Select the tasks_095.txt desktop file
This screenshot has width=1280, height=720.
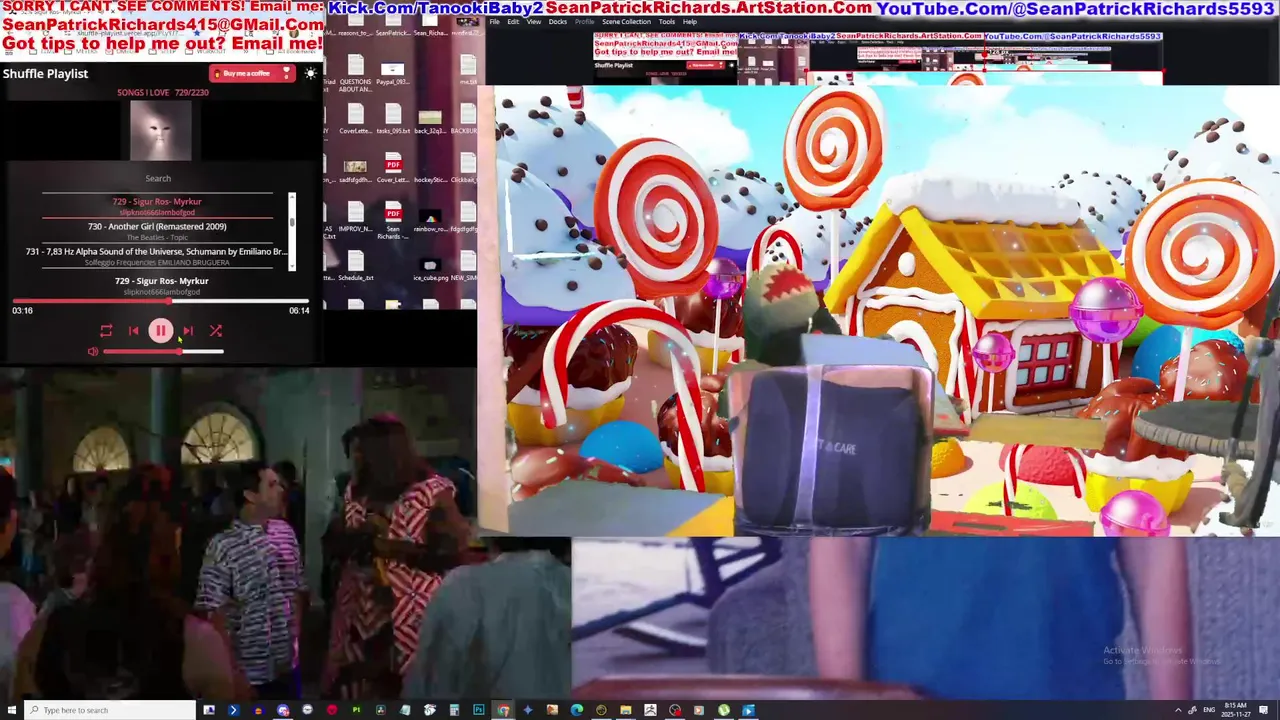393,118
